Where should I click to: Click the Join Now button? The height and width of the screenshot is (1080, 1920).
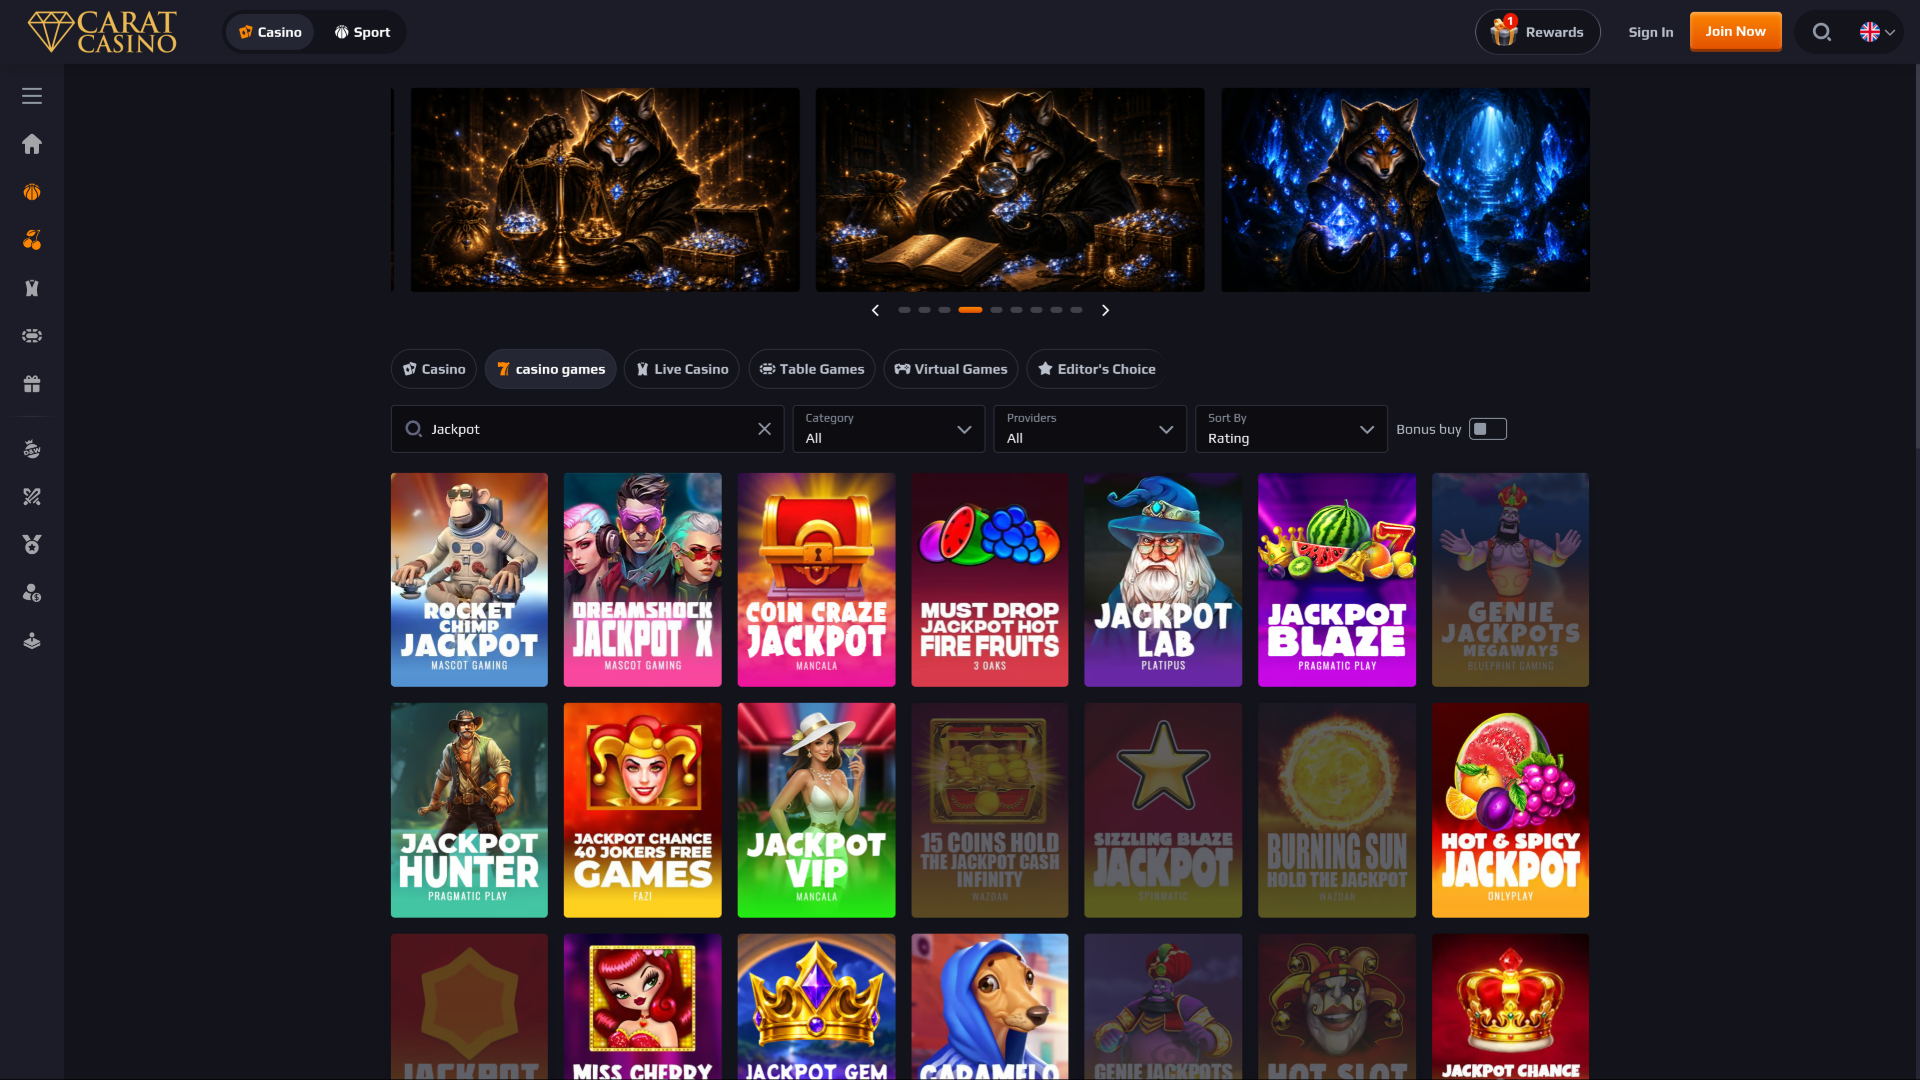tap(1735, 31)
